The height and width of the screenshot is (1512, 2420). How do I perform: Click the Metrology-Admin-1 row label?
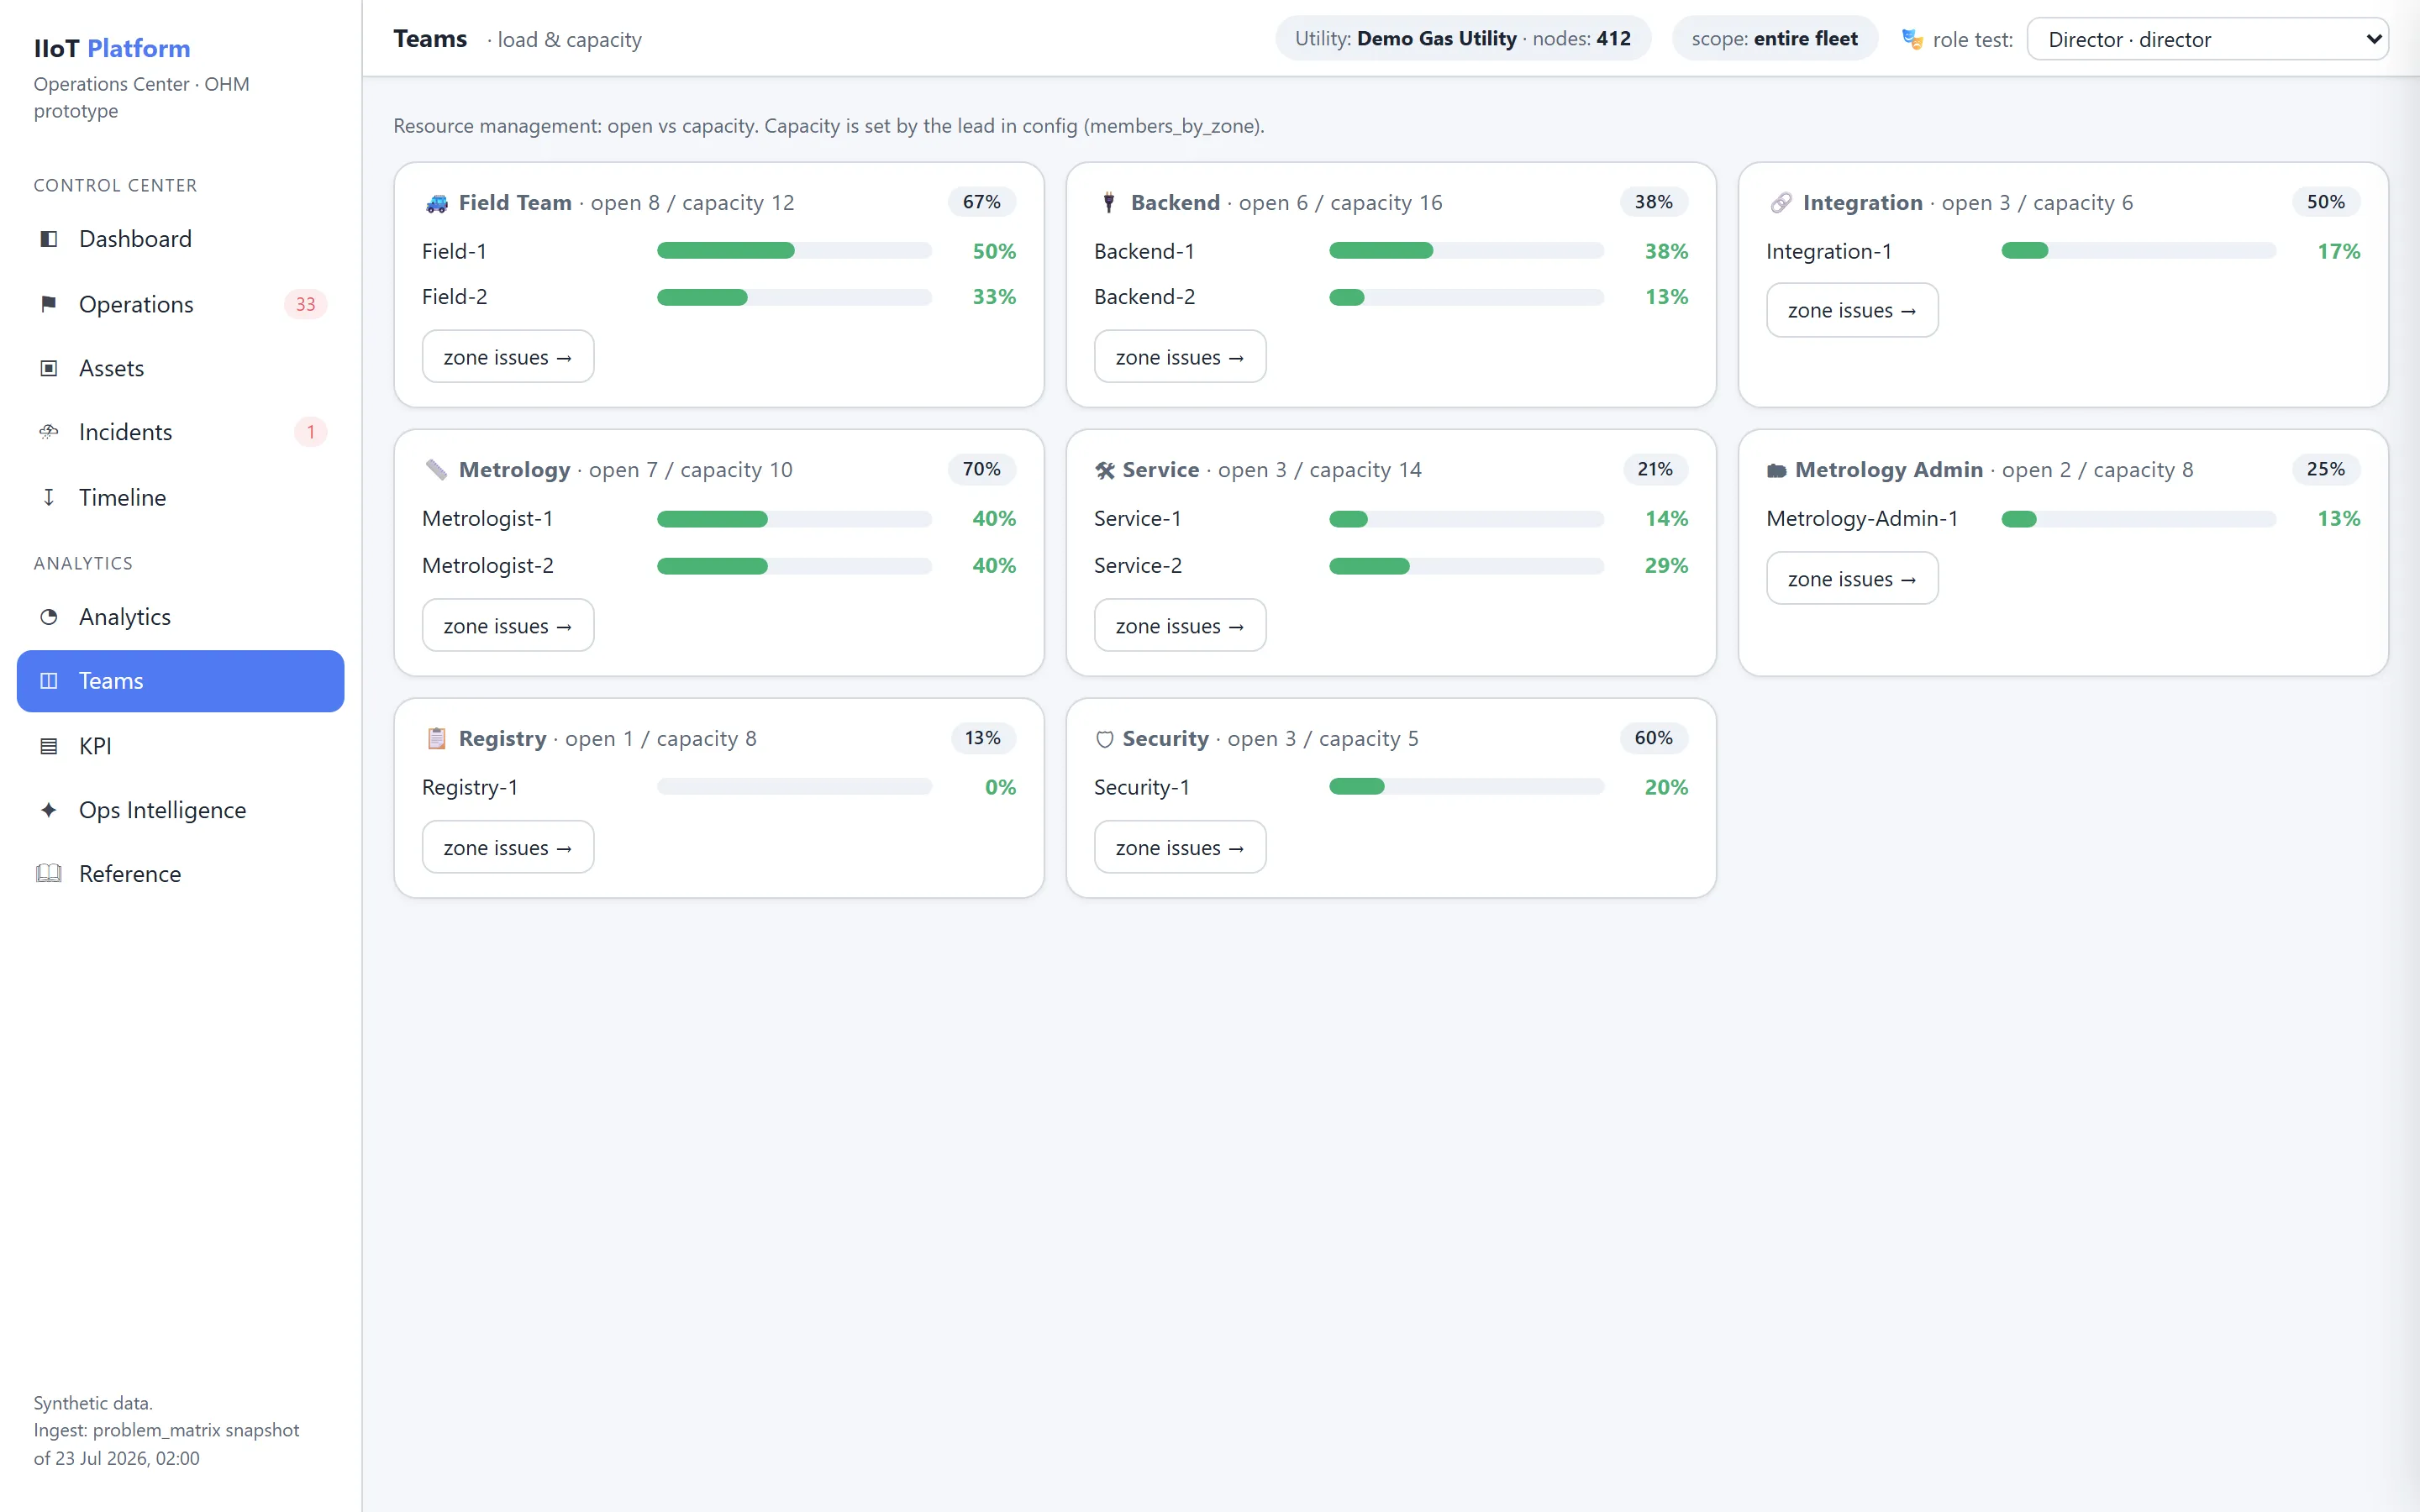(x=1862, y=519)
